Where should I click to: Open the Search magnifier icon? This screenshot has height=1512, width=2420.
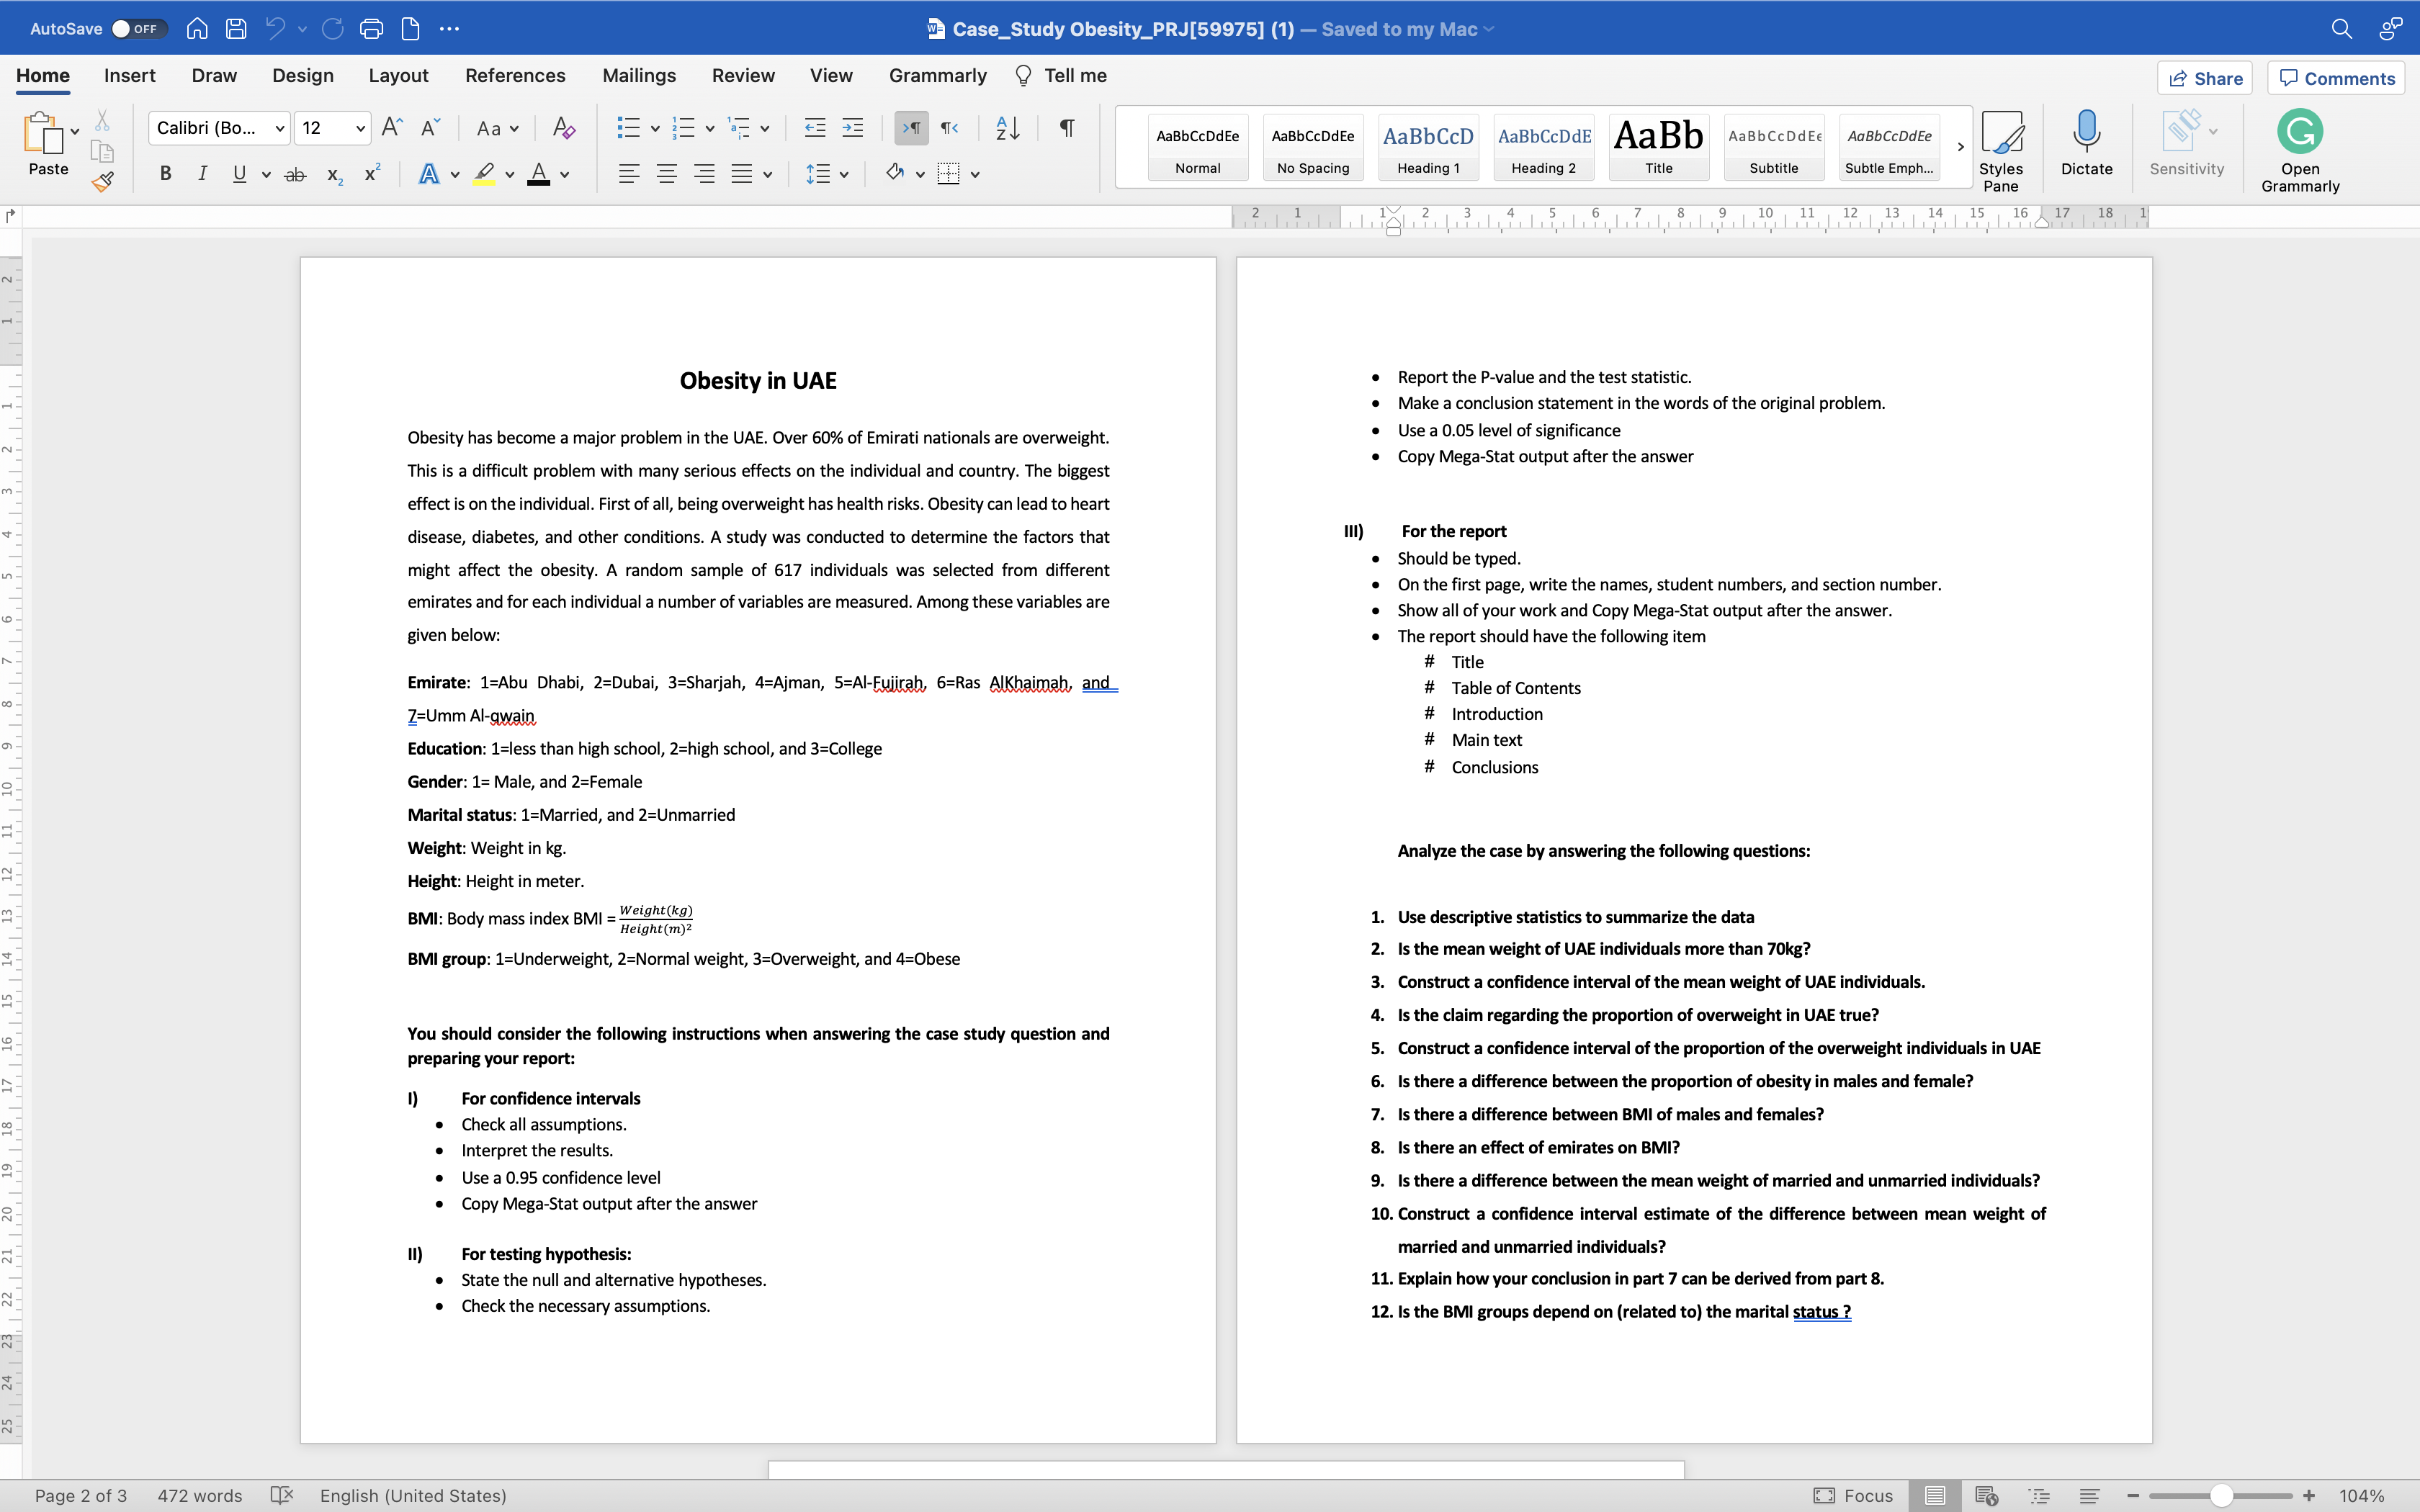point(2341,29)
